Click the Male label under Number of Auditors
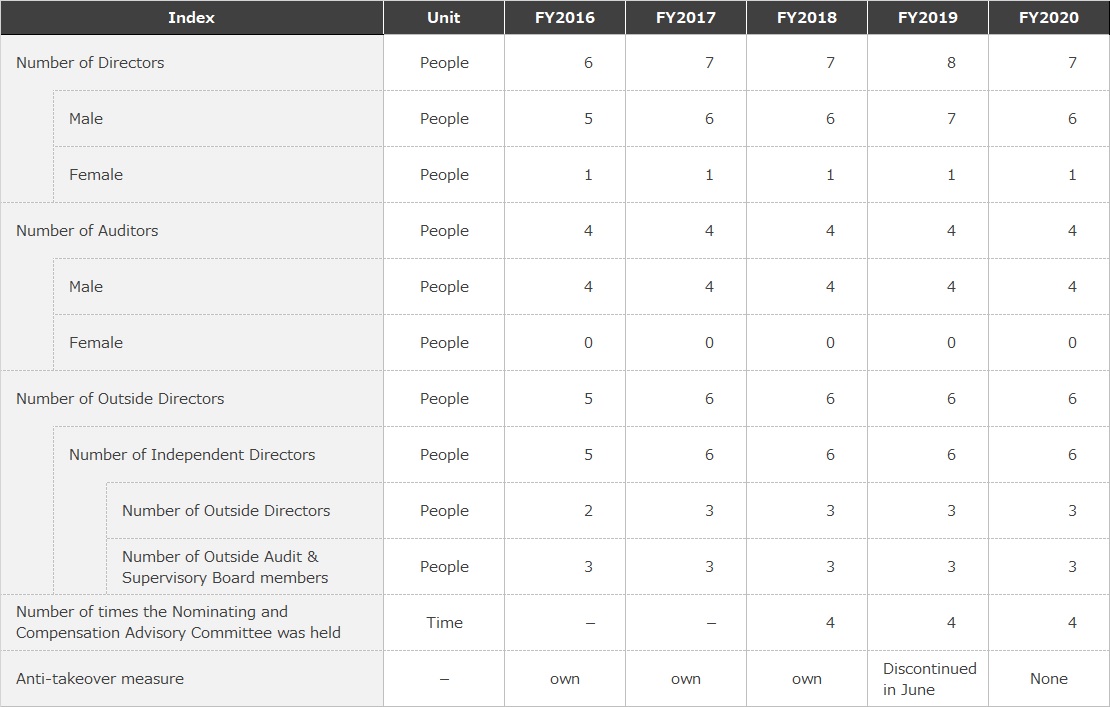Screen dimensions: 1110x707 tap(86, 287)
